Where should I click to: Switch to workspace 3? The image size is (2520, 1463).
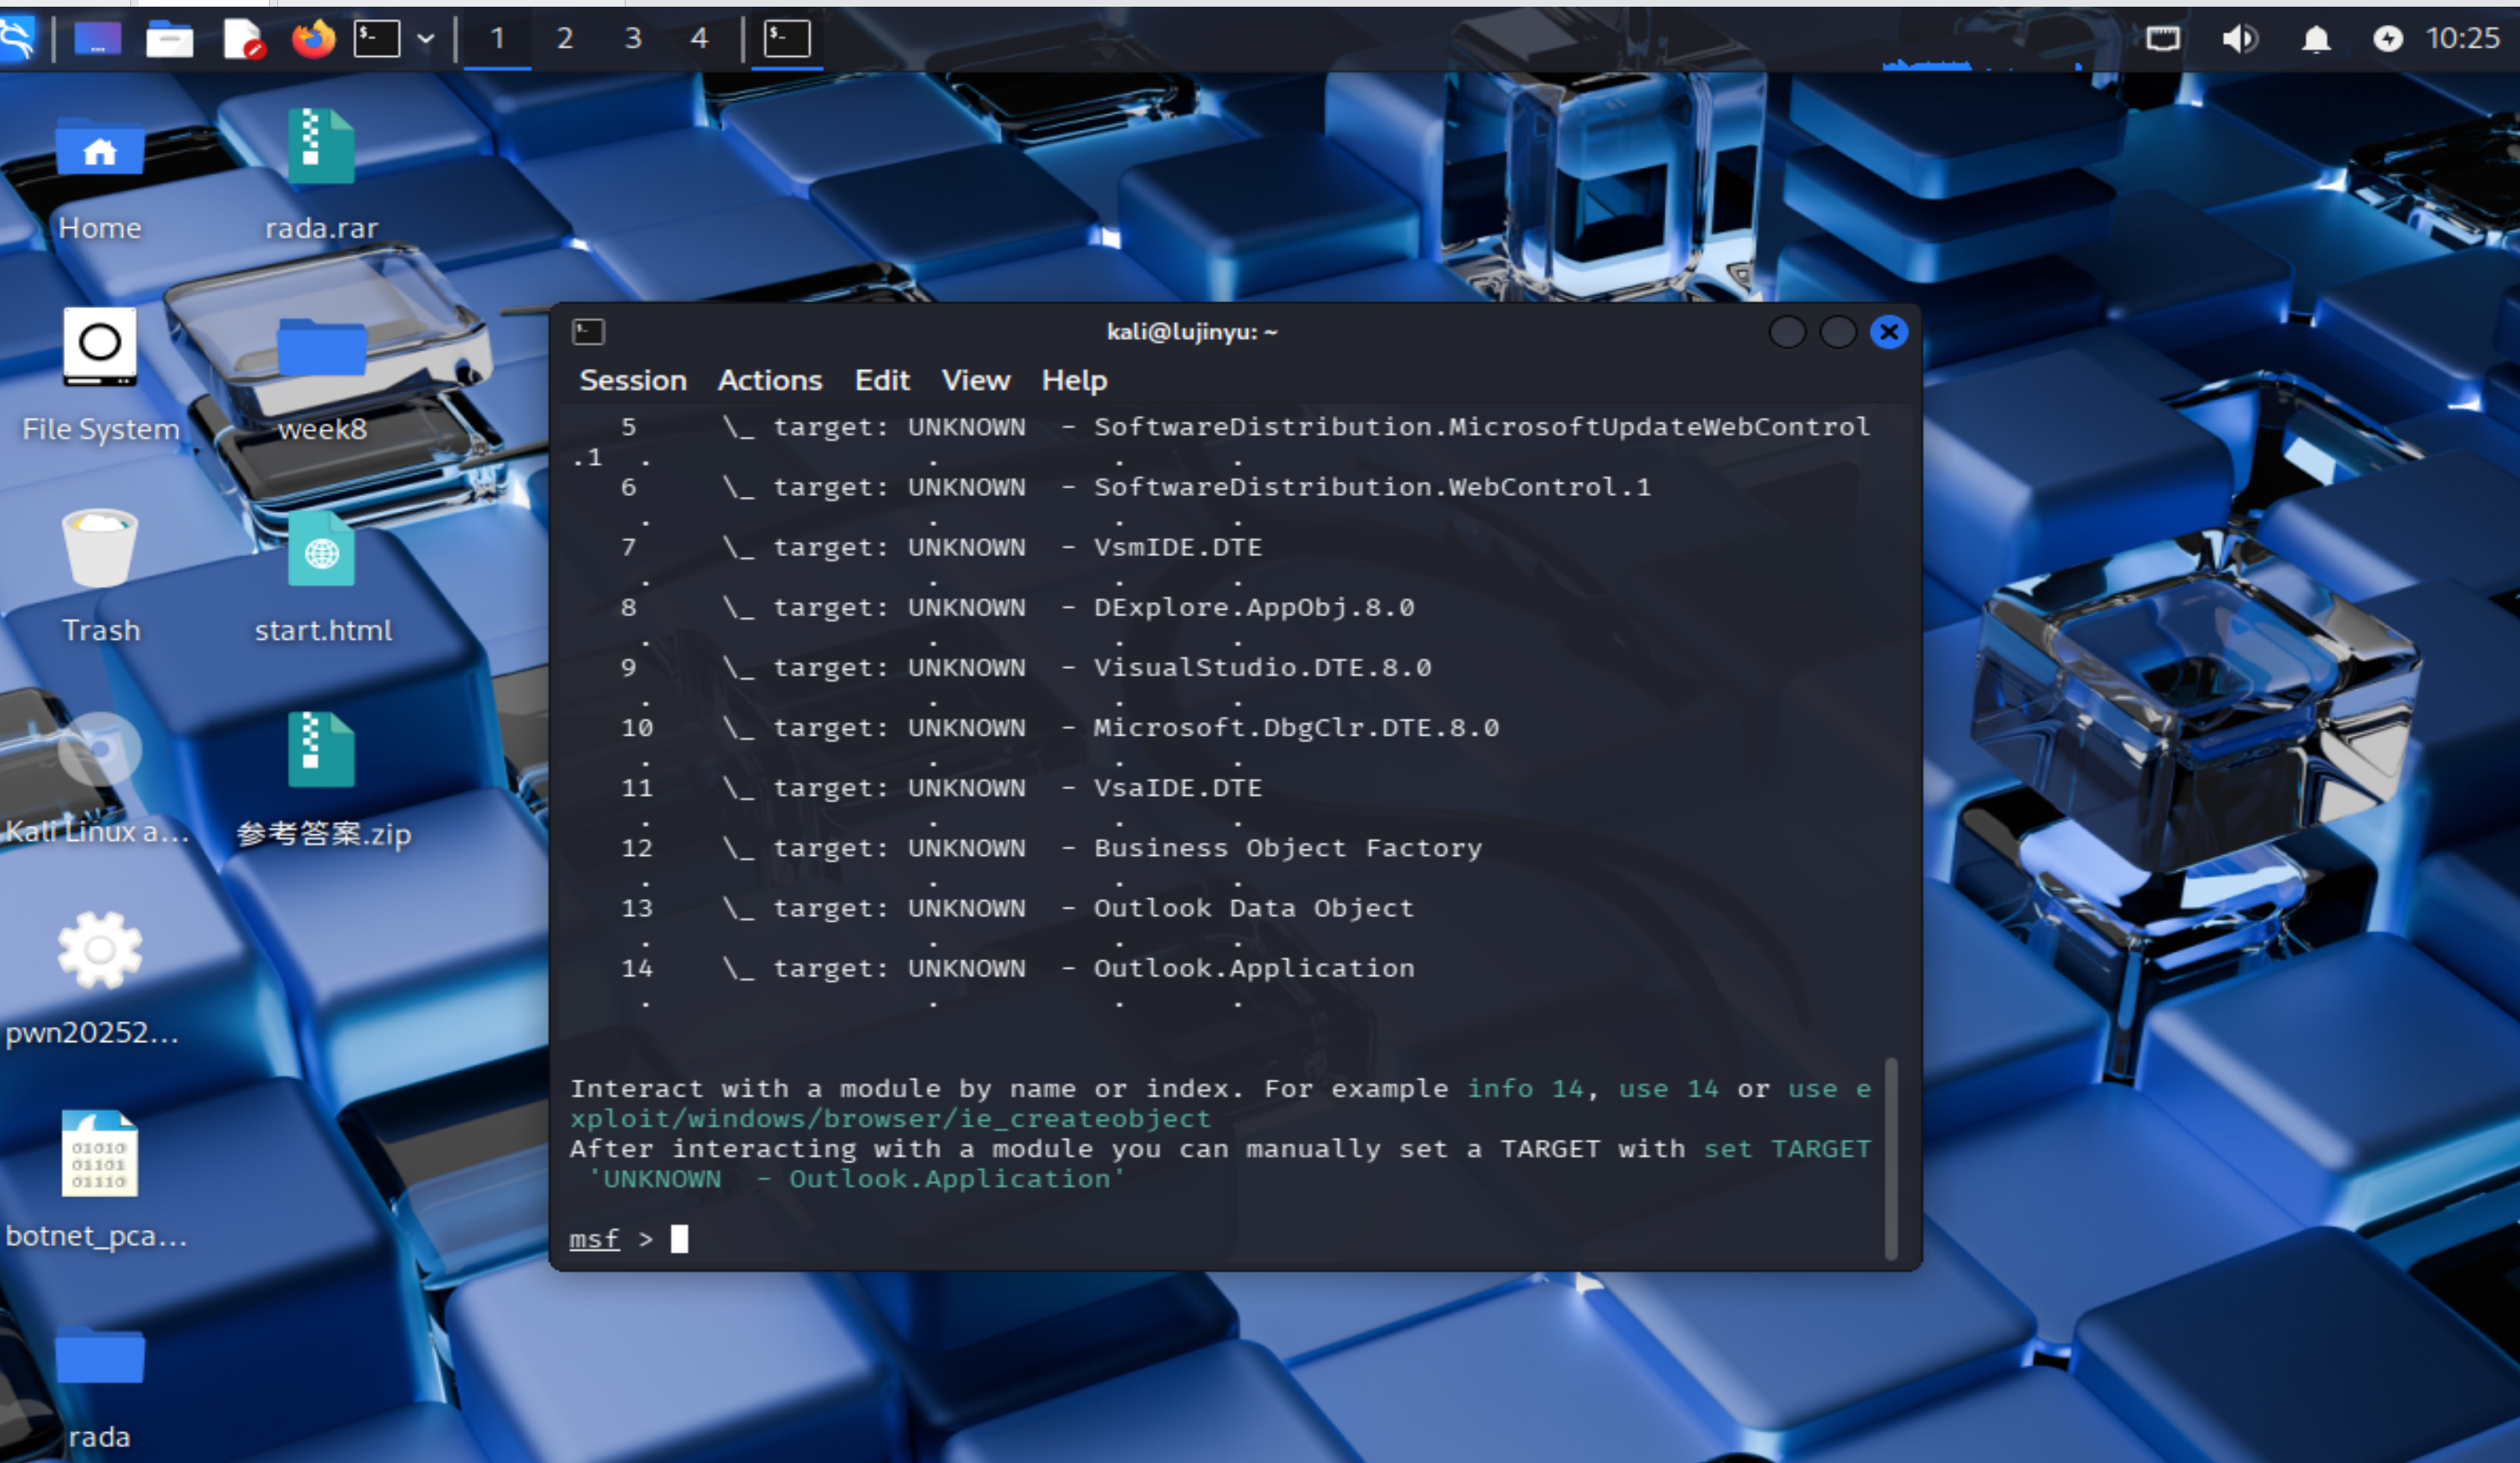coord(633,39)
